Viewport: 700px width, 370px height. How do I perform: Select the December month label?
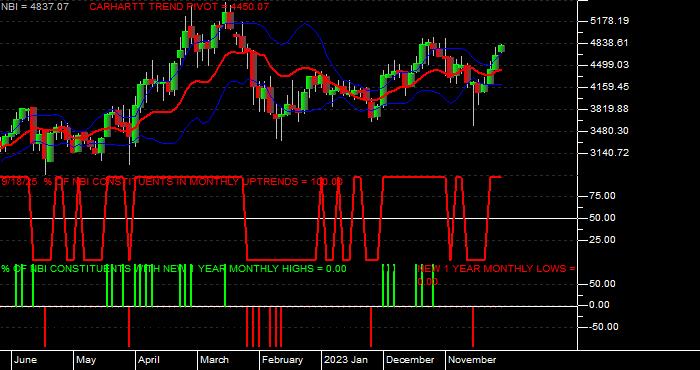coord(410,360)
